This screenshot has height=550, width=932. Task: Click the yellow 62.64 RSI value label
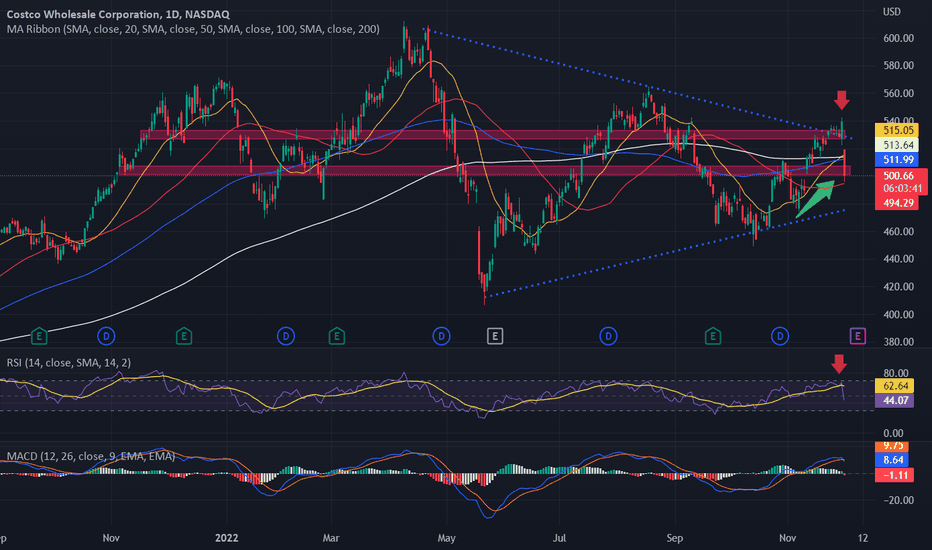[895, 386]
